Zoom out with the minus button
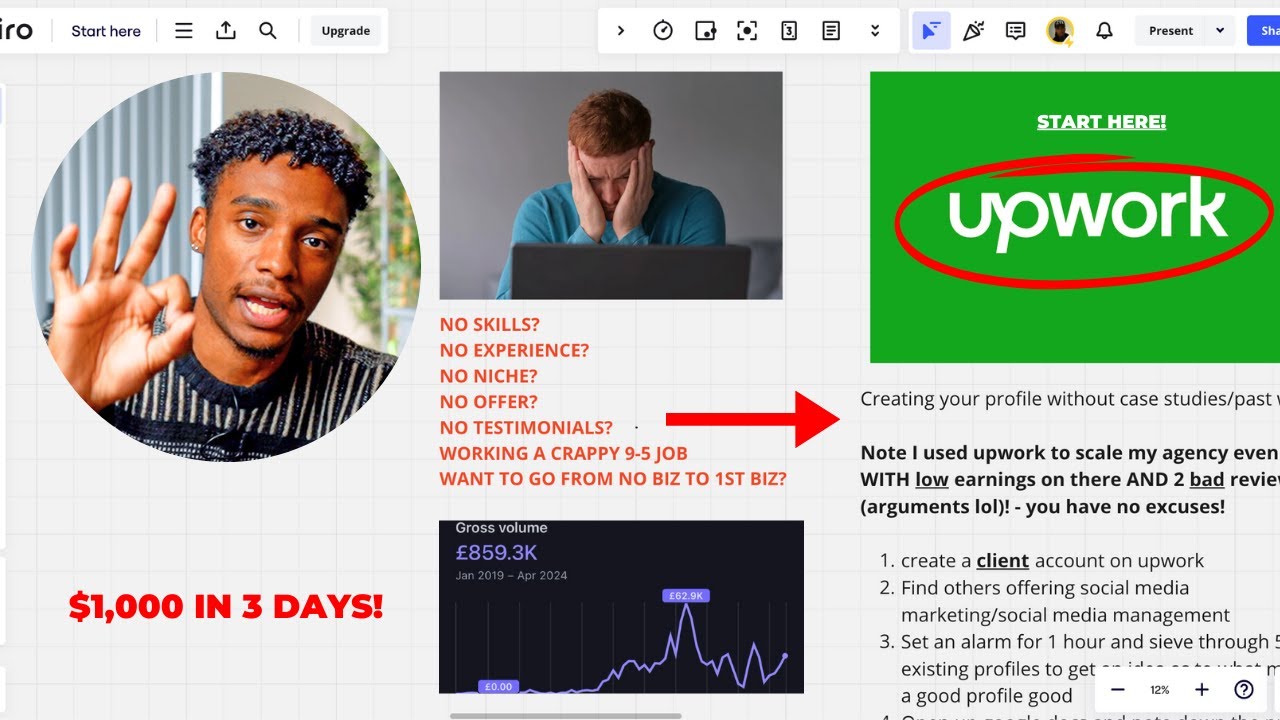The height and width of the screenshot is (720, 1280). click(x=1118, y=690)
